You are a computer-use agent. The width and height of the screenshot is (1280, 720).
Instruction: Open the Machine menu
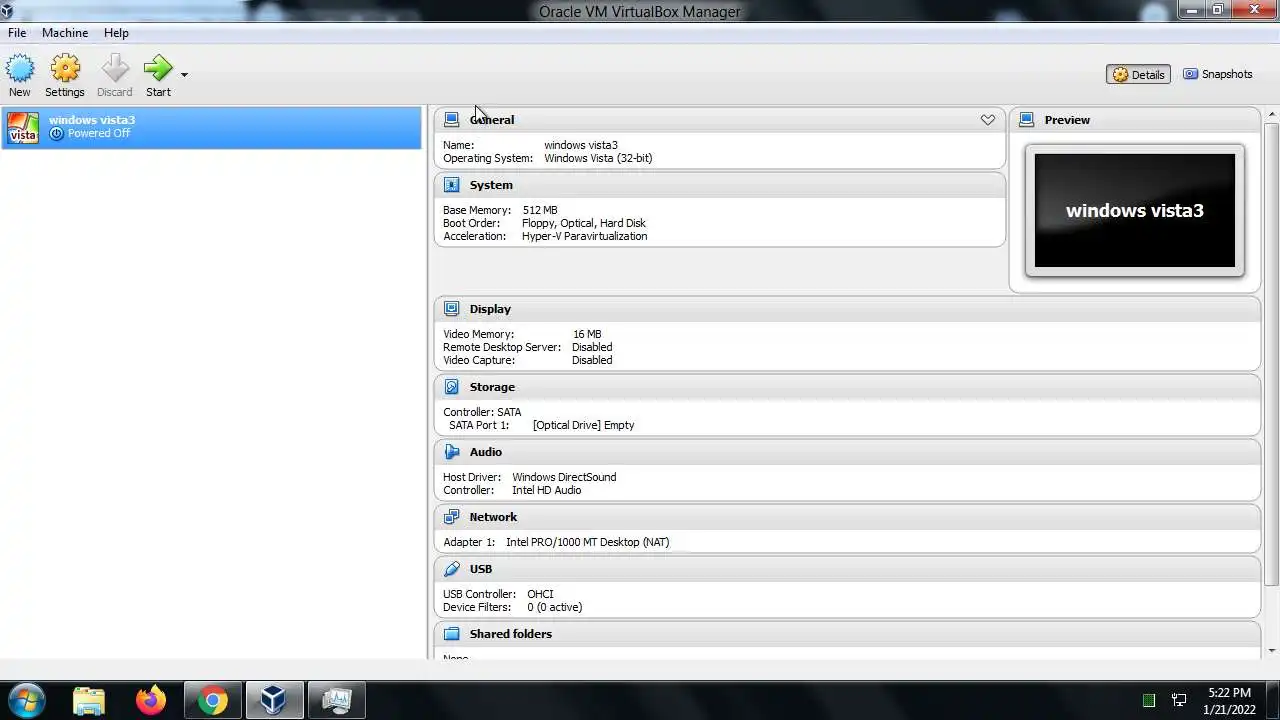coord(65,33)
